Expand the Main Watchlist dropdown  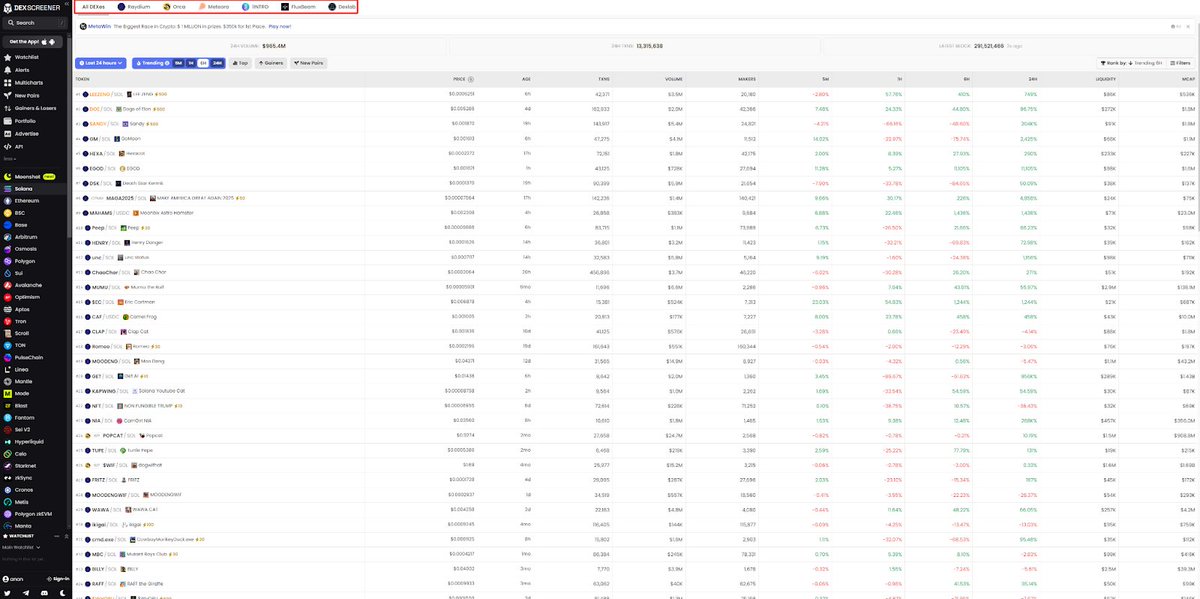click(19, 547)
